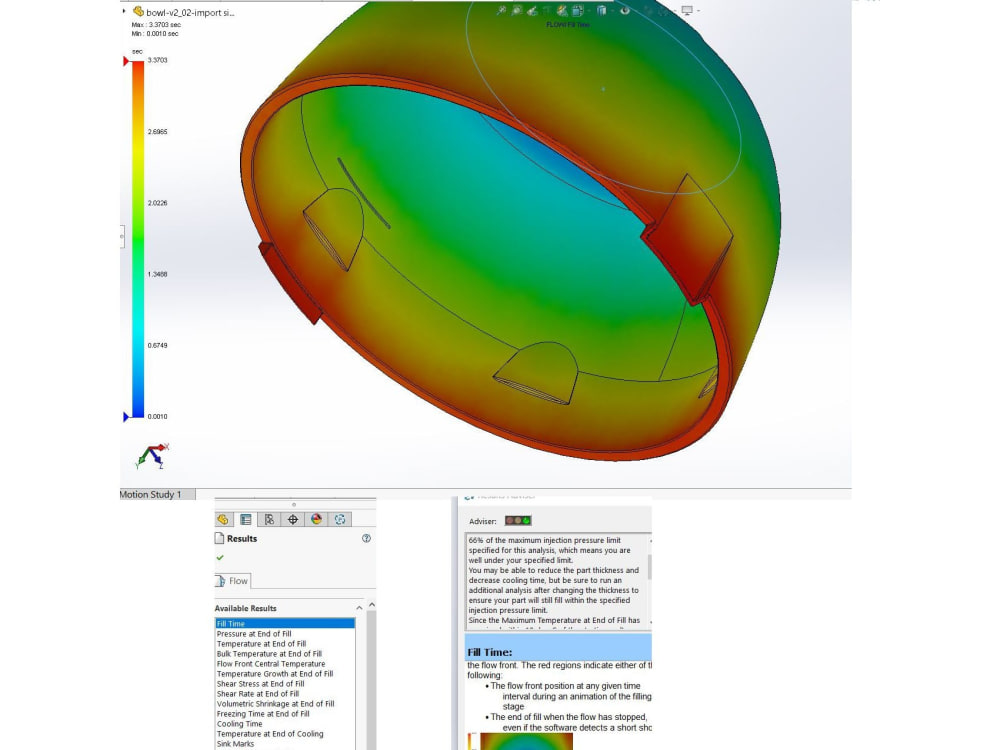Click the Previous View icon in viewport toolbar
1000x750 pixels.
[532, 10]
